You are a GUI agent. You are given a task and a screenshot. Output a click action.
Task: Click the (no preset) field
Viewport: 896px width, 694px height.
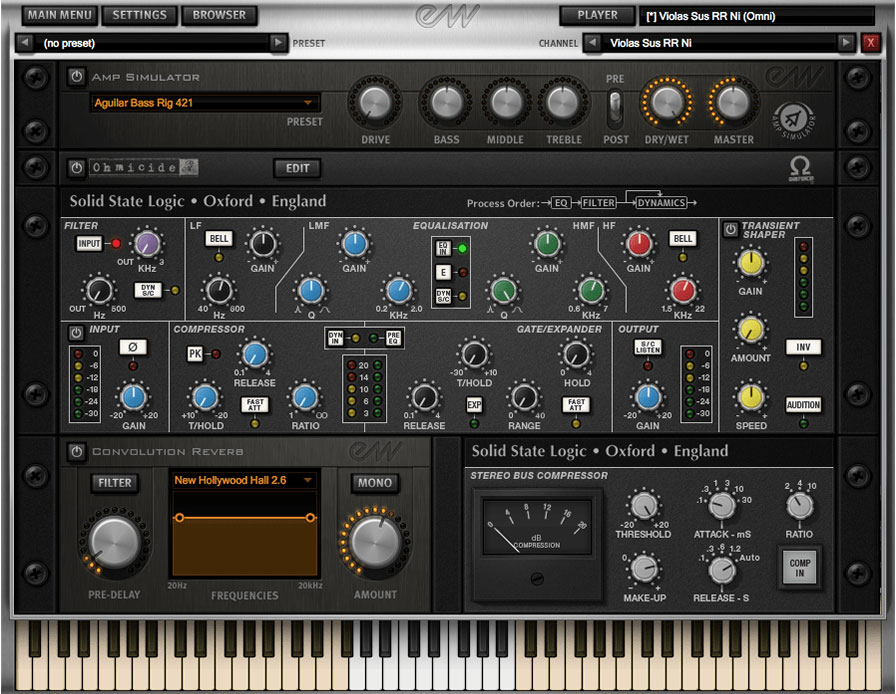(151, 43)
